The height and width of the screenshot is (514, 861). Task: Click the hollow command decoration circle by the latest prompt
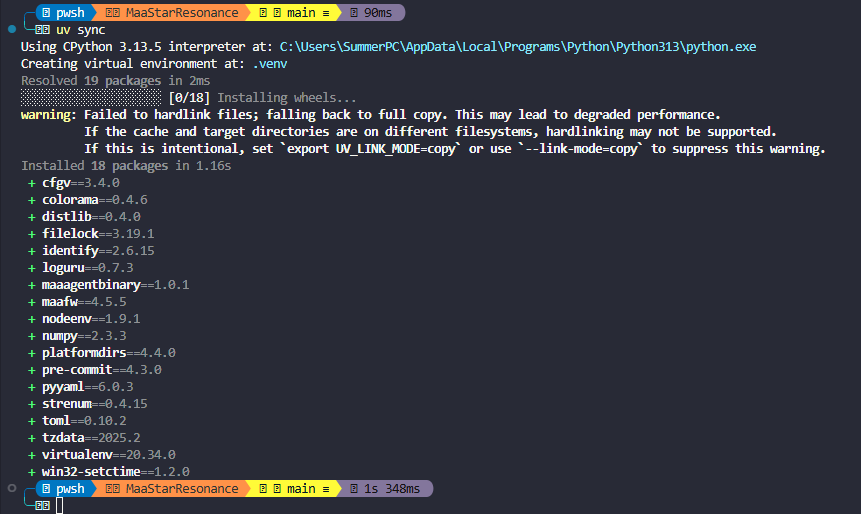coord(10,488)
